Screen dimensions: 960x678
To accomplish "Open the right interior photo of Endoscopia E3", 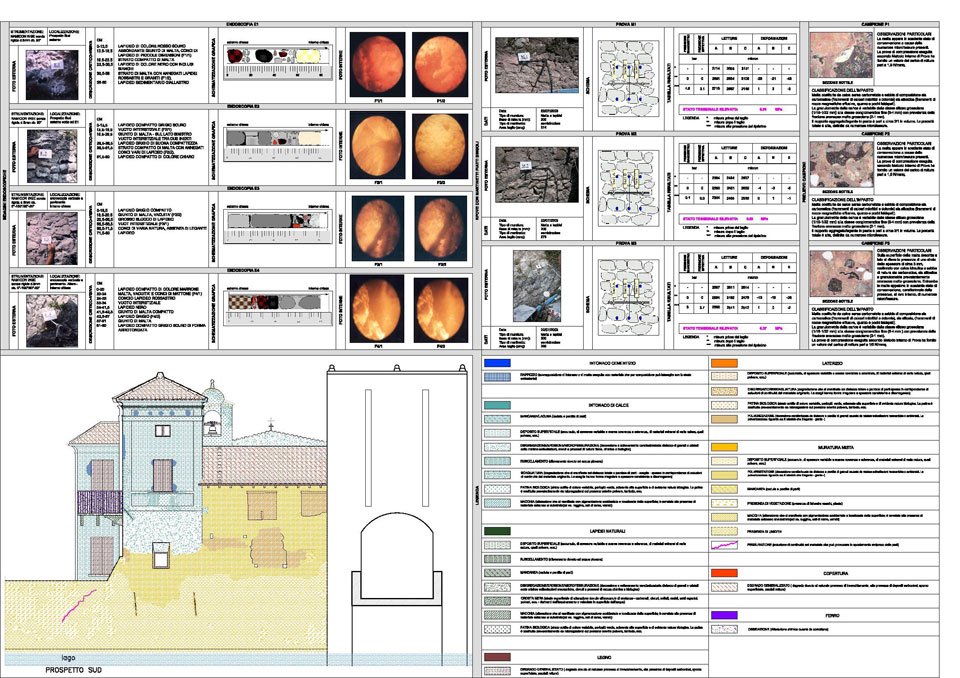I will 440,228.
